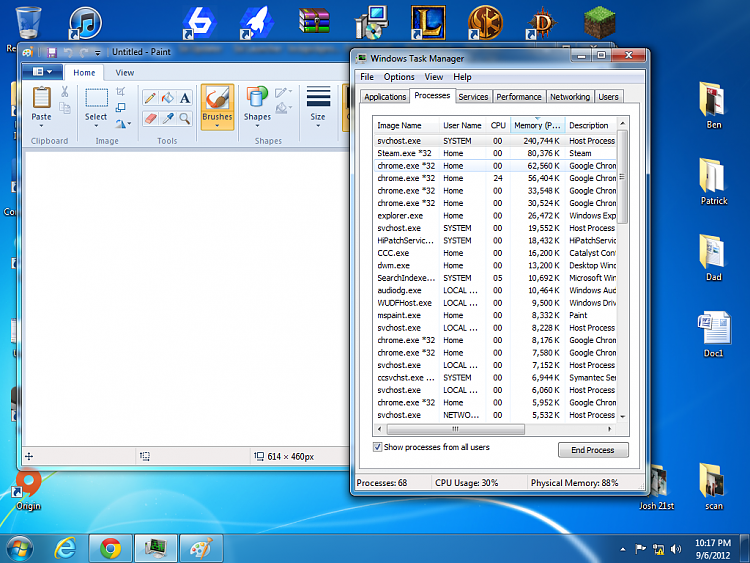Image resolution: width=750 pixels, height=563 pixels.
Task: Select the Magnifier tool in Paint
Action: pos(185,118)
